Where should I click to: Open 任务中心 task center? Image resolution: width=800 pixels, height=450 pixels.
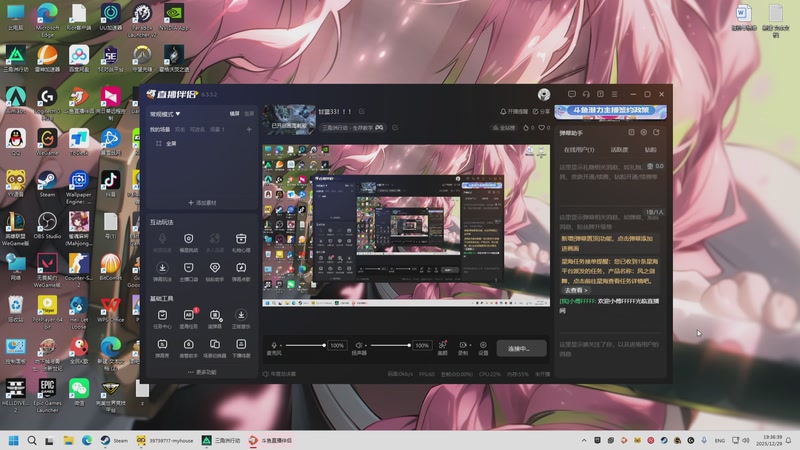click(x=162, y=318)
